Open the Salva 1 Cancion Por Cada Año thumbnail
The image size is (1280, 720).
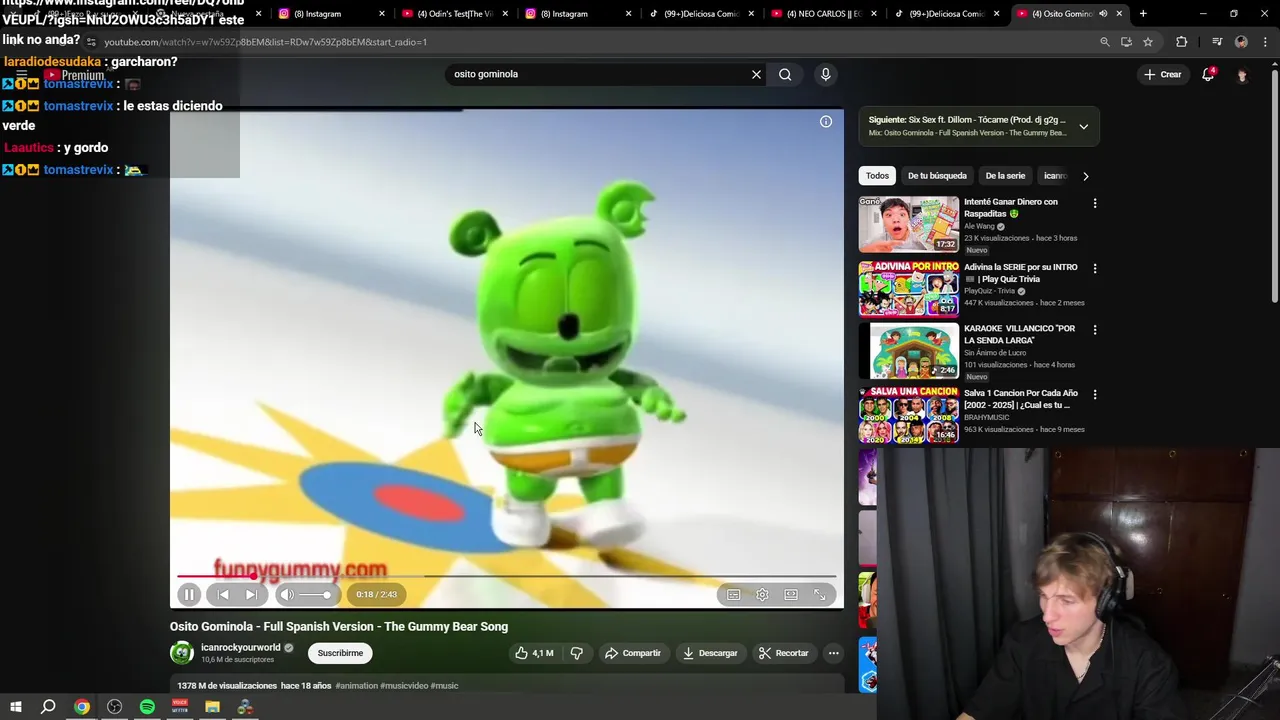pyautogui.click(x=909, y=415)
